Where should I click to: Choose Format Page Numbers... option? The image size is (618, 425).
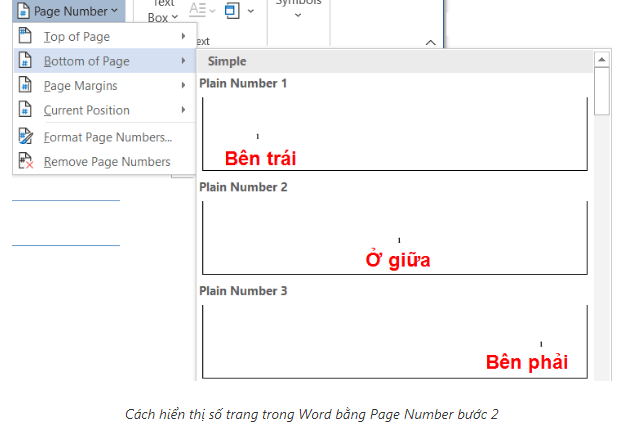click(107, 137)
